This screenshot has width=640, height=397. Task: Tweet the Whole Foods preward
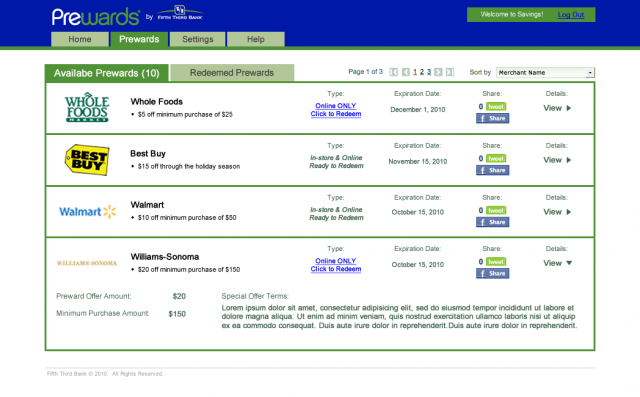496,106
